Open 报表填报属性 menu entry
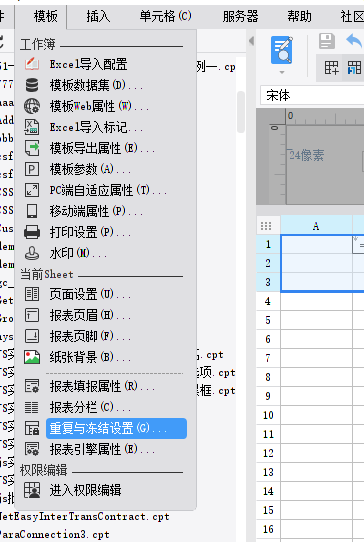 [x=102, y=386]
